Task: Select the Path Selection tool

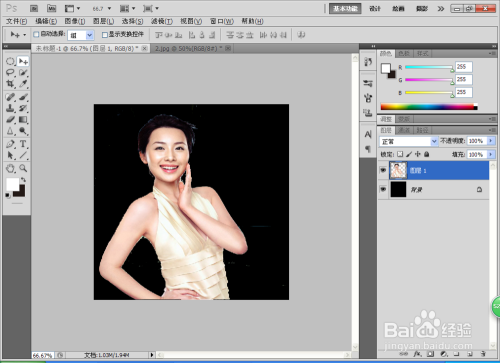Action: pos(10,155)
